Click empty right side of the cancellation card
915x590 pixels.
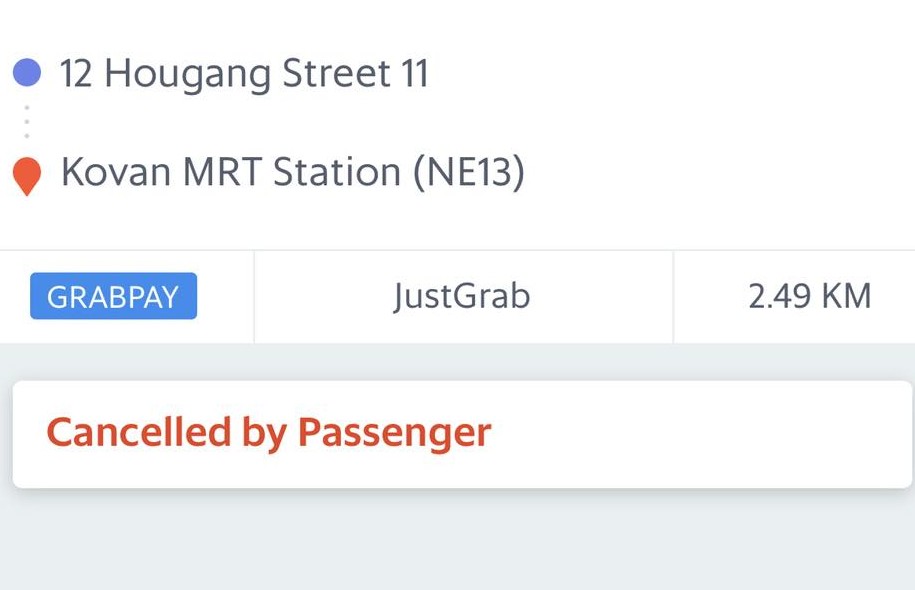tap(700, 434)
